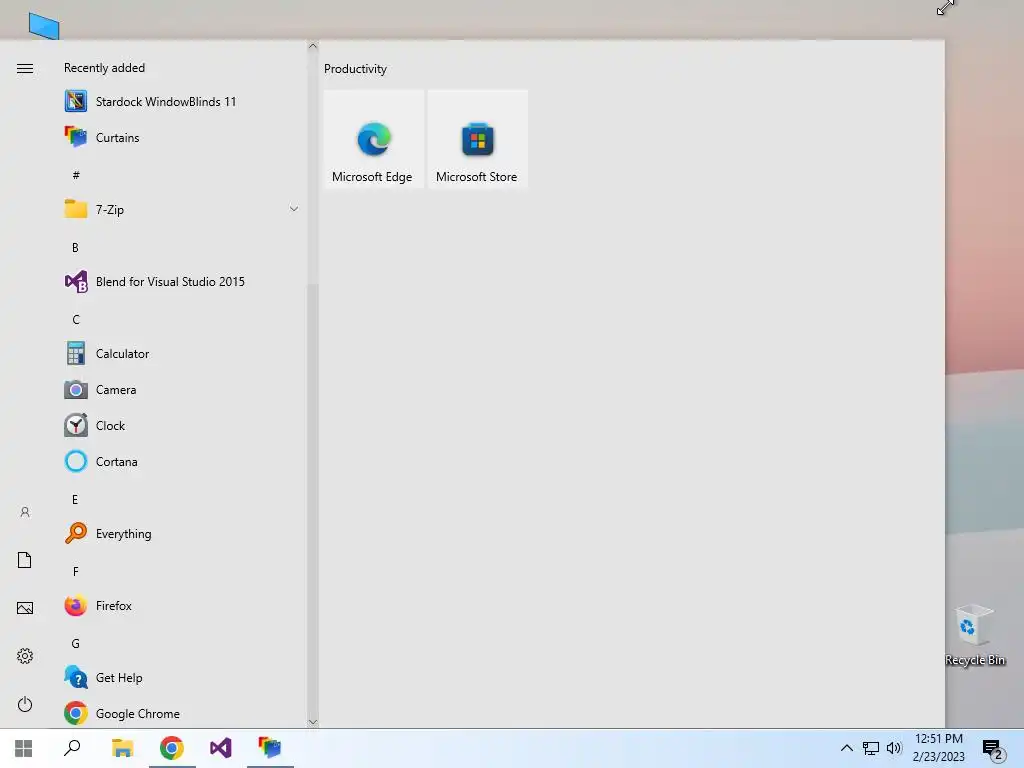Open the Microsoft Store tile

[477, 139]
